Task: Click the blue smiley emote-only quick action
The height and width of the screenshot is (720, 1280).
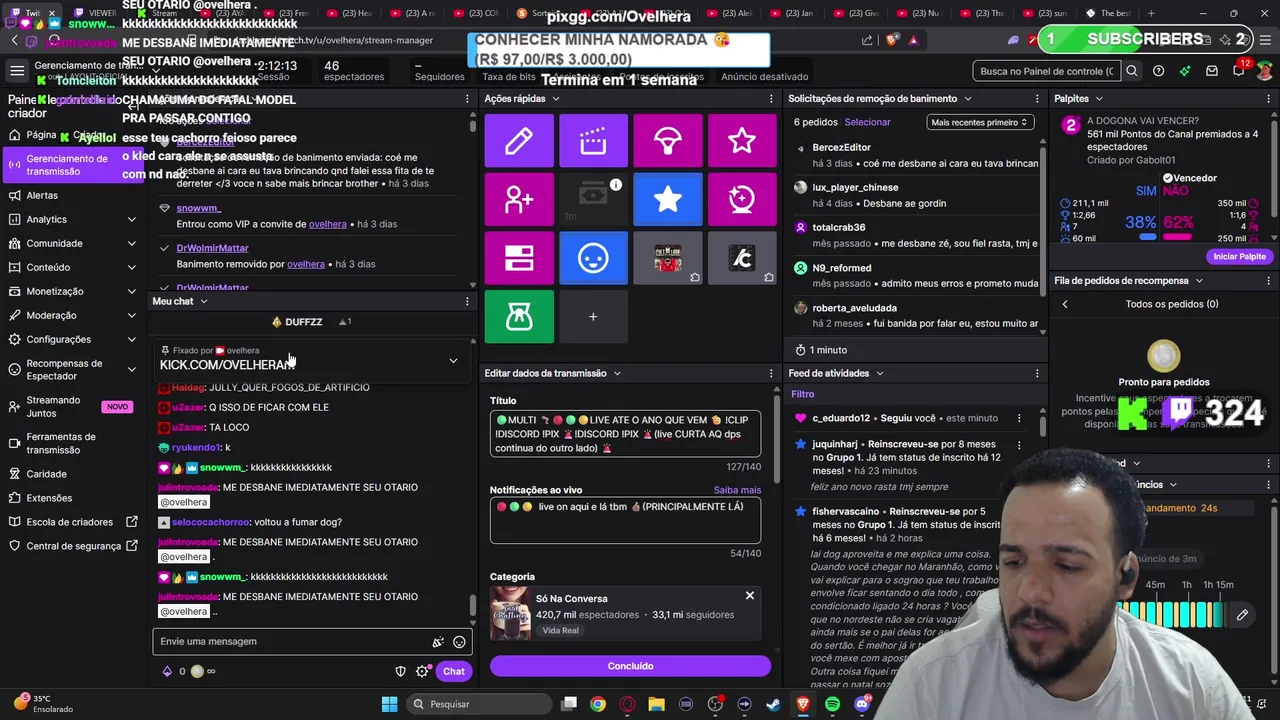Action: (x=593, y=258)
